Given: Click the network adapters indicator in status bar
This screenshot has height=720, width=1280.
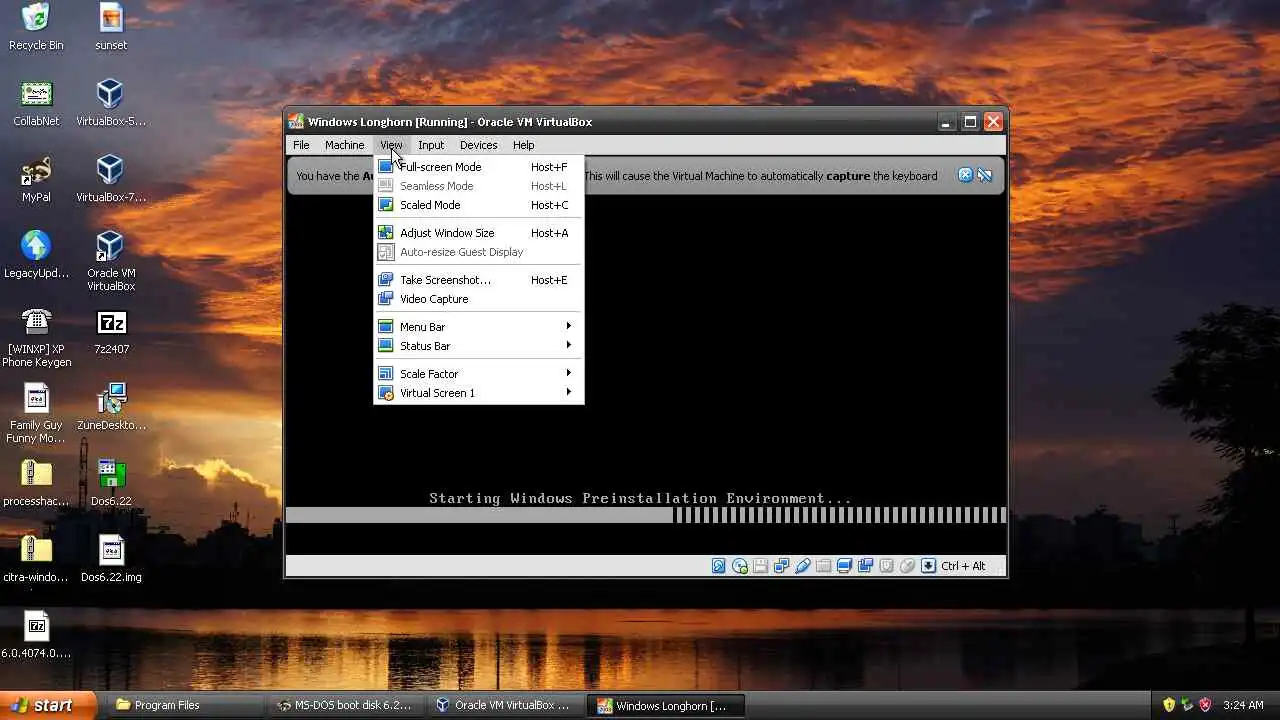Looking at the screenshot, I should pyautogui.click(x=781, y=566).
